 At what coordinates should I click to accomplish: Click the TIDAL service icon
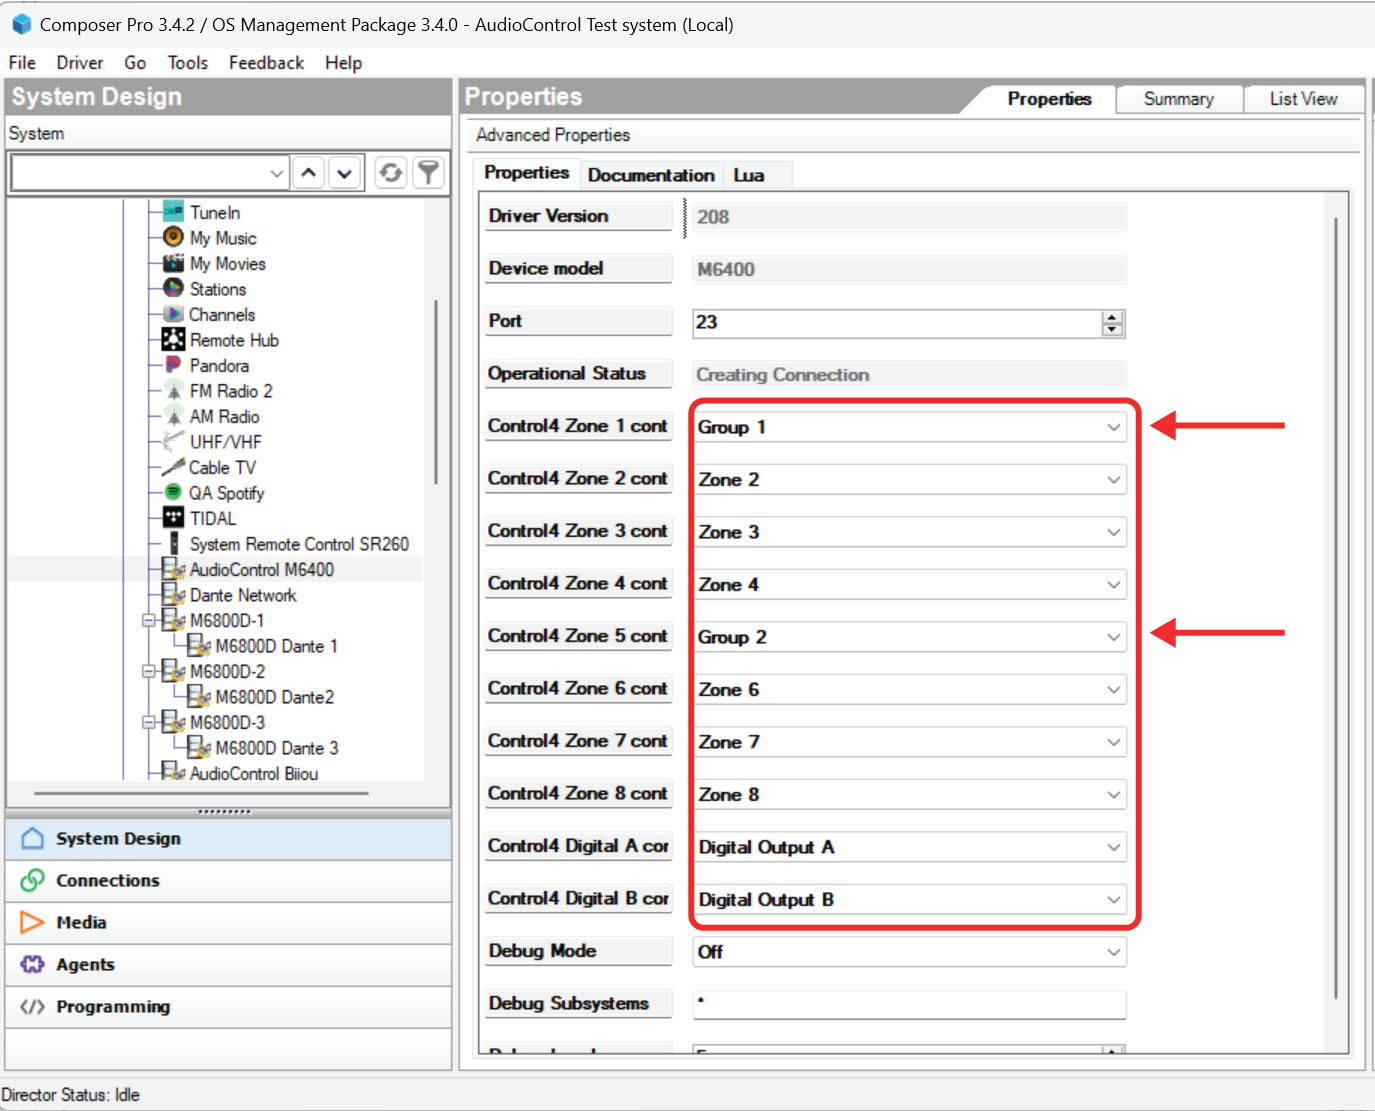173,517
